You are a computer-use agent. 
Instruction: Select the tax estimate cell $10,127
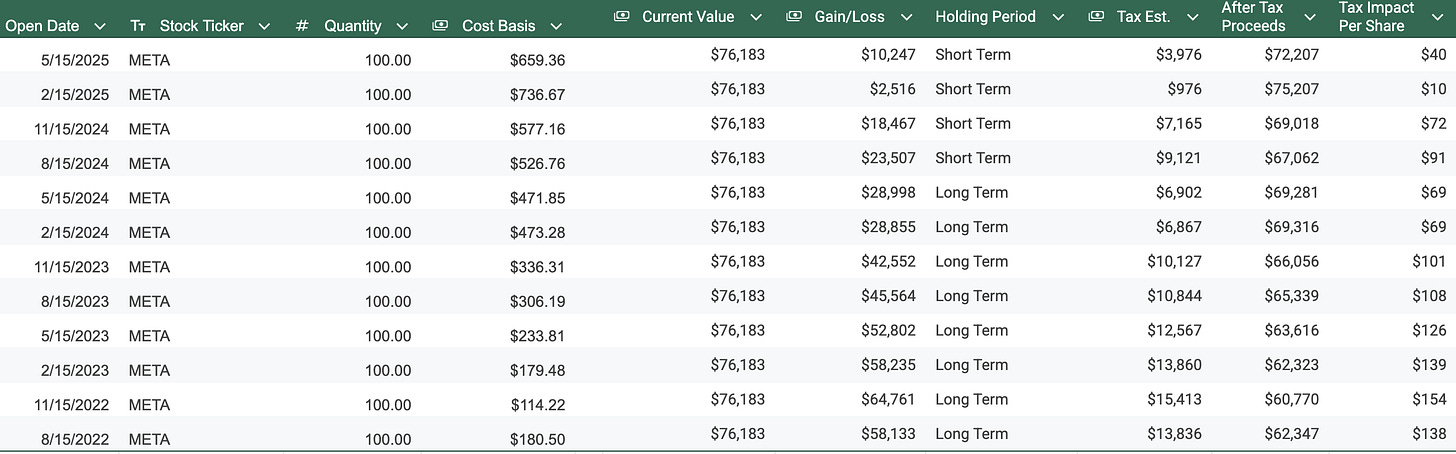1174,261
